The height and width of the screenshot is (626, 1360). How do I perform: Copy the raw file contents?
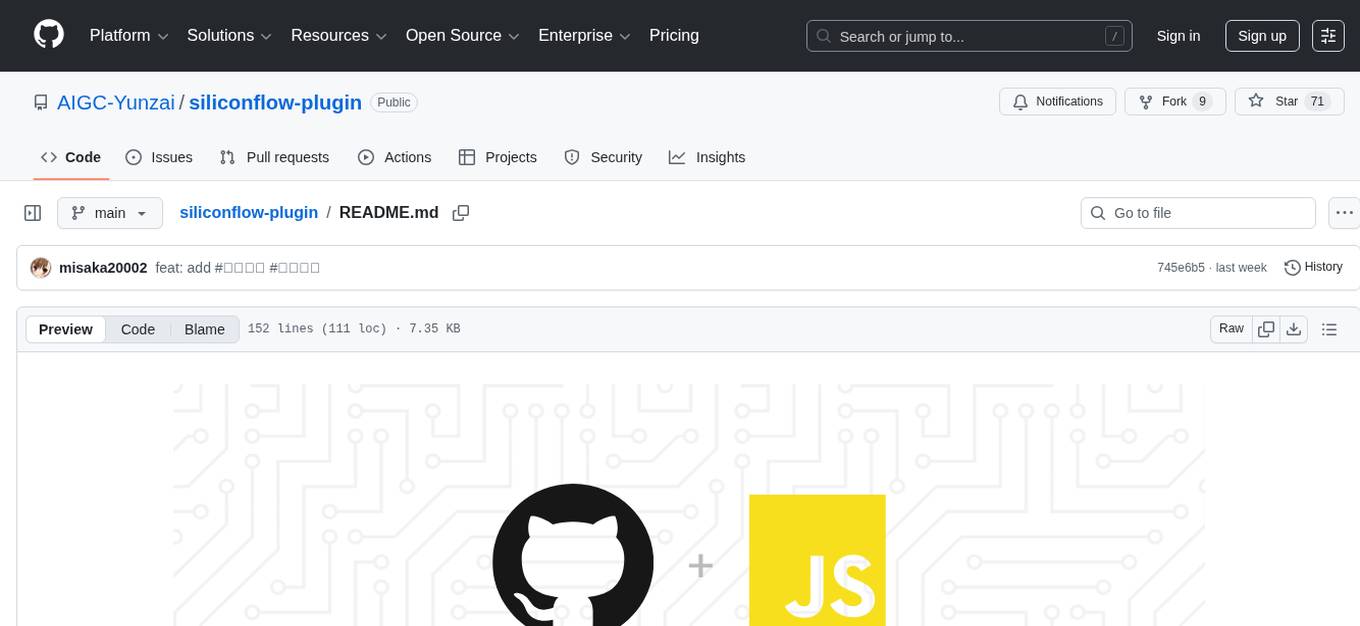click(1266, 328)
